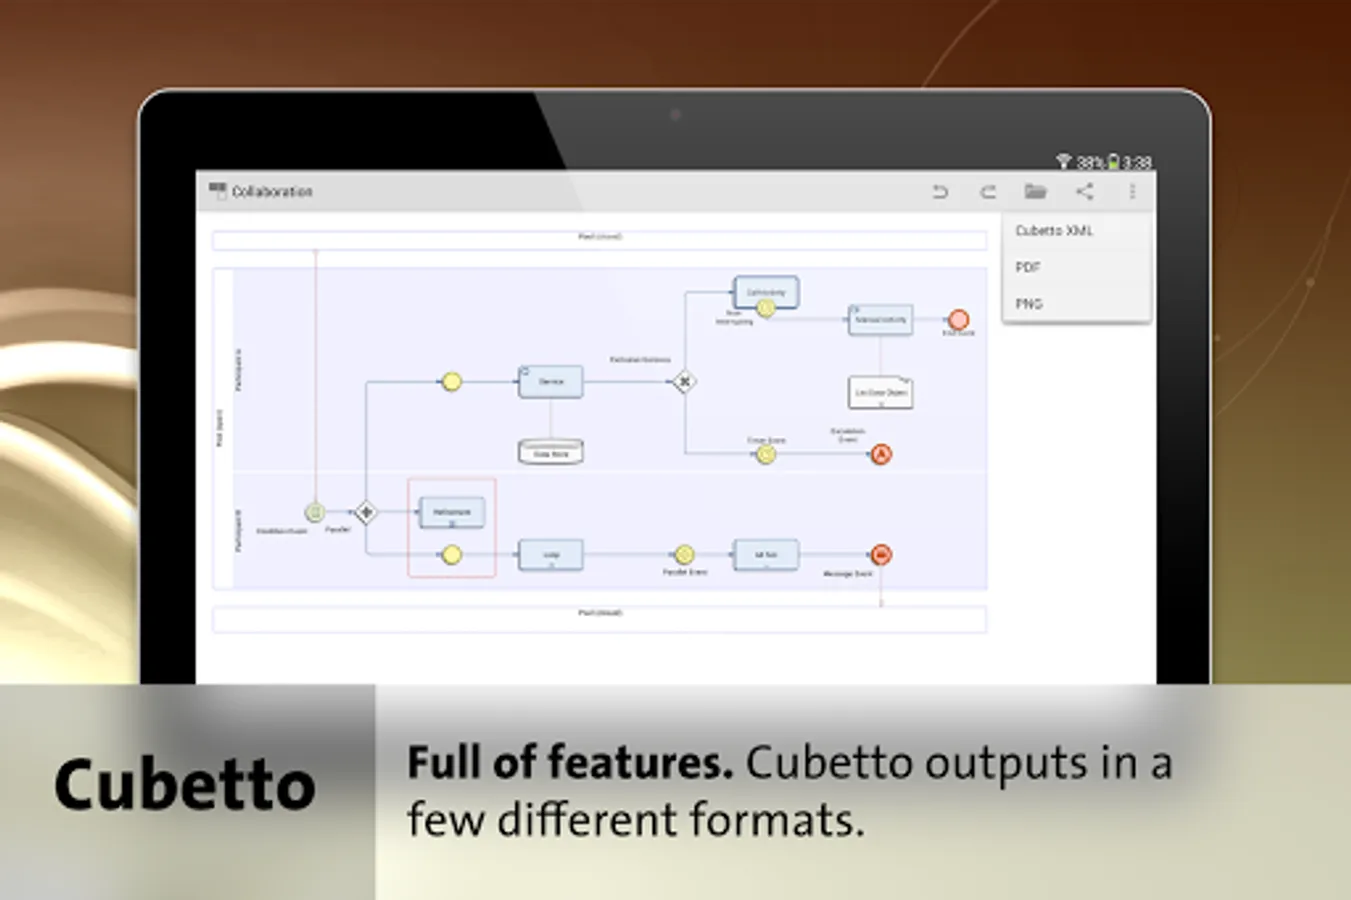This screenshot has width=1351, height=900.
Task: Select yellow Parallel Event after Loop task
Action: 684,554
